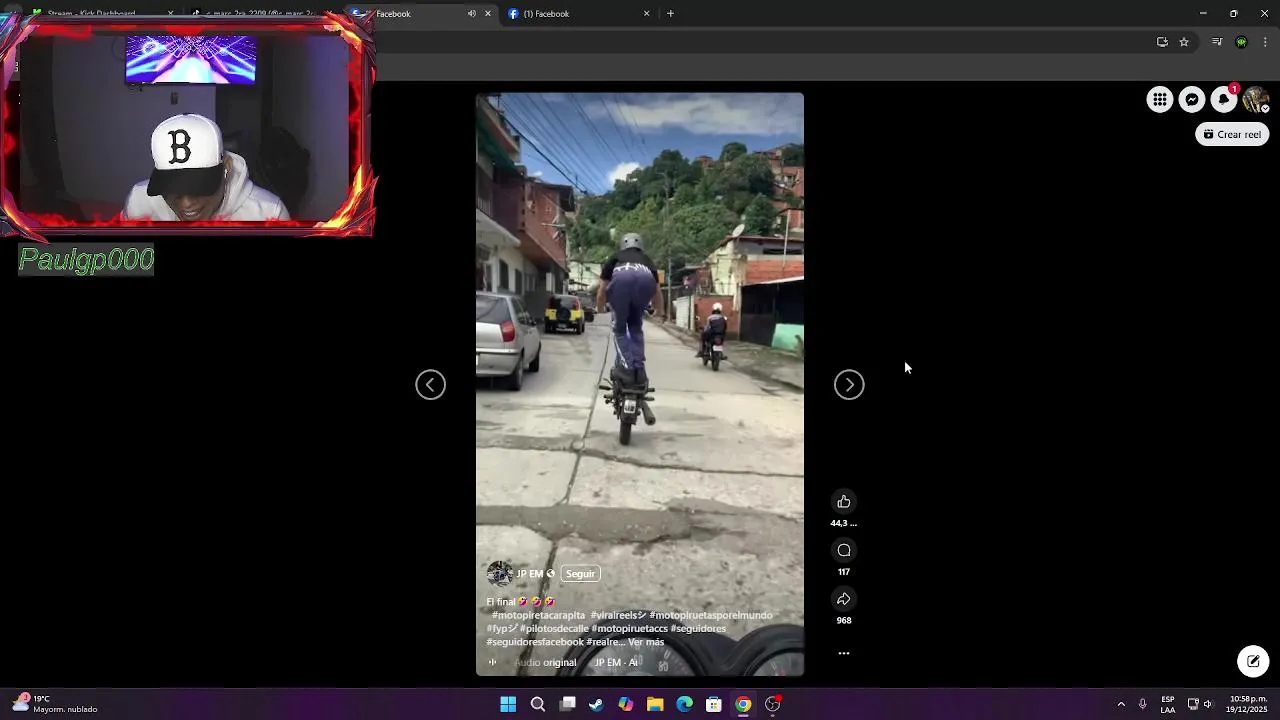Go to the previous reel arrow

click(x=431, y=385)
